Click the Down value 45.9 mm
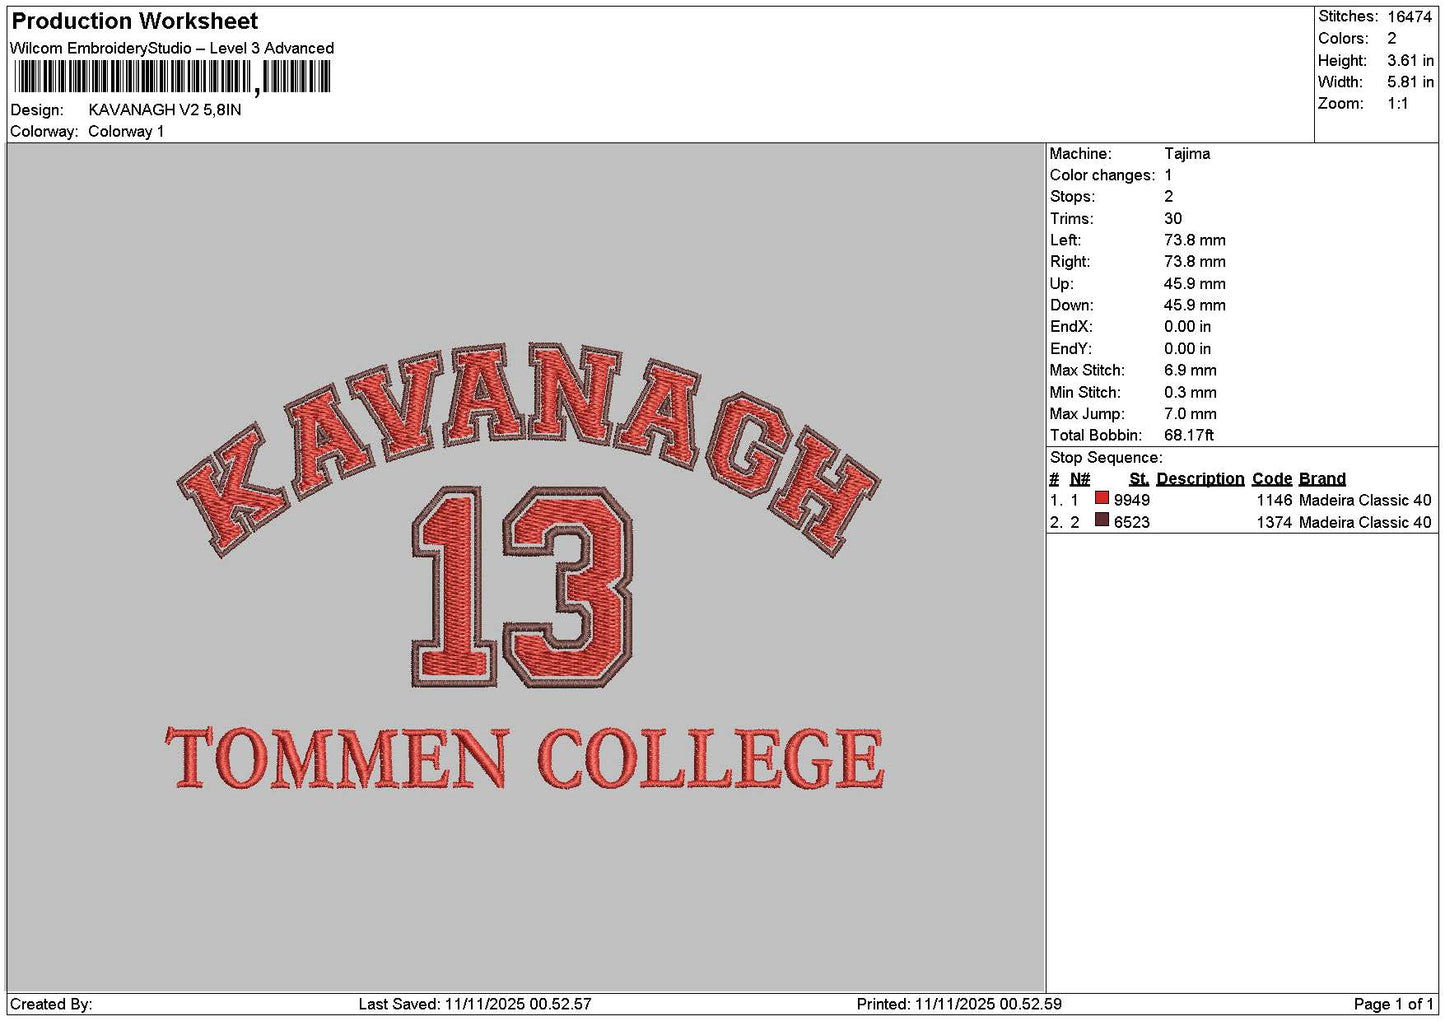The image size is (1445, 1021). pyautogui.click(x=1195, y=305)
